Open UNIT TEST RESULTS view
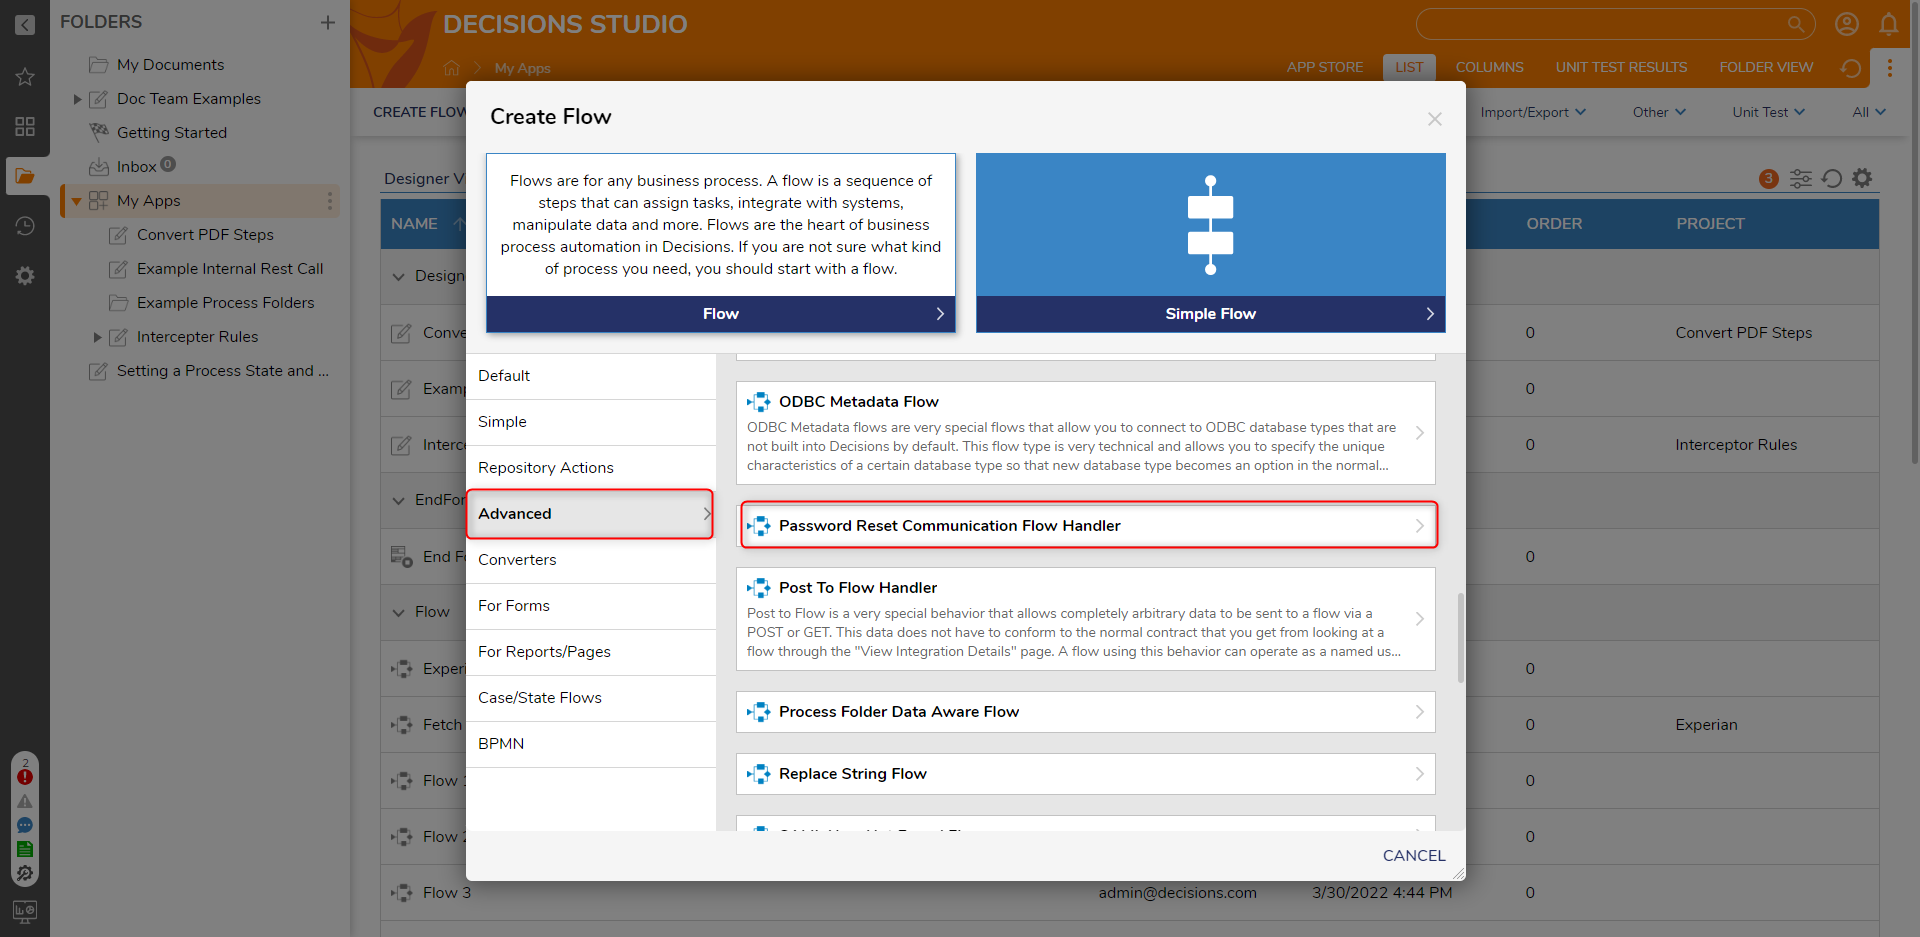 [1621, 67]
